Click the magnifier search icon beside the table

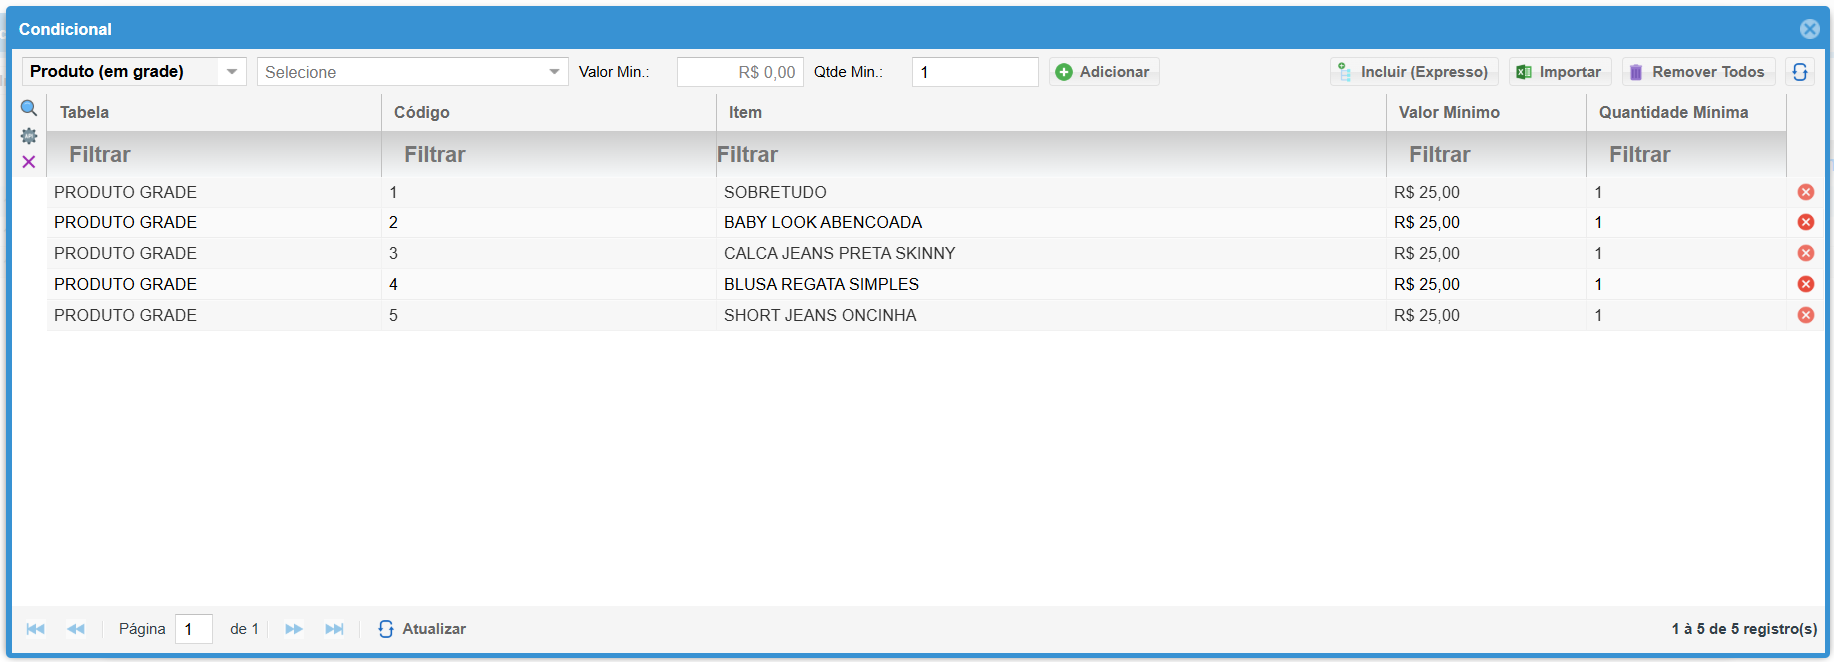(x=29, y=108)
